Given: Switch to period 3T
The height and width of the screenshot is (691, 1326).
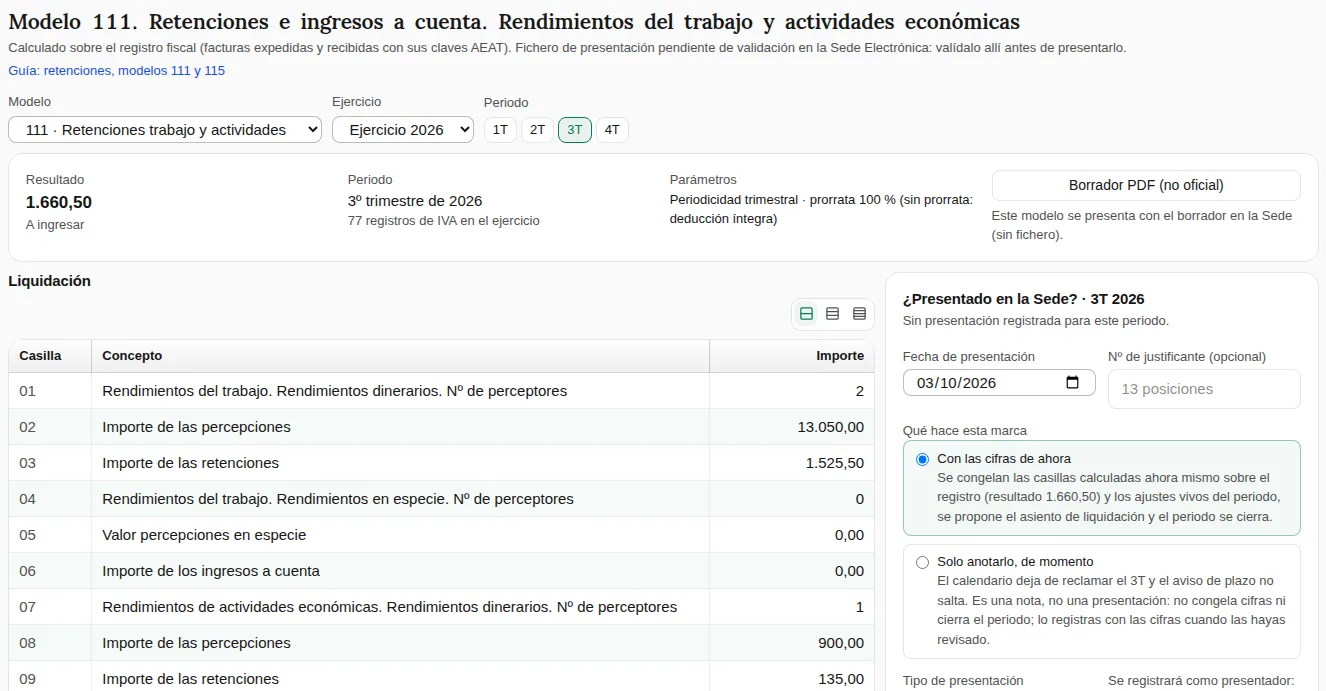Looking at the screenshot, I should click(575, 130).
